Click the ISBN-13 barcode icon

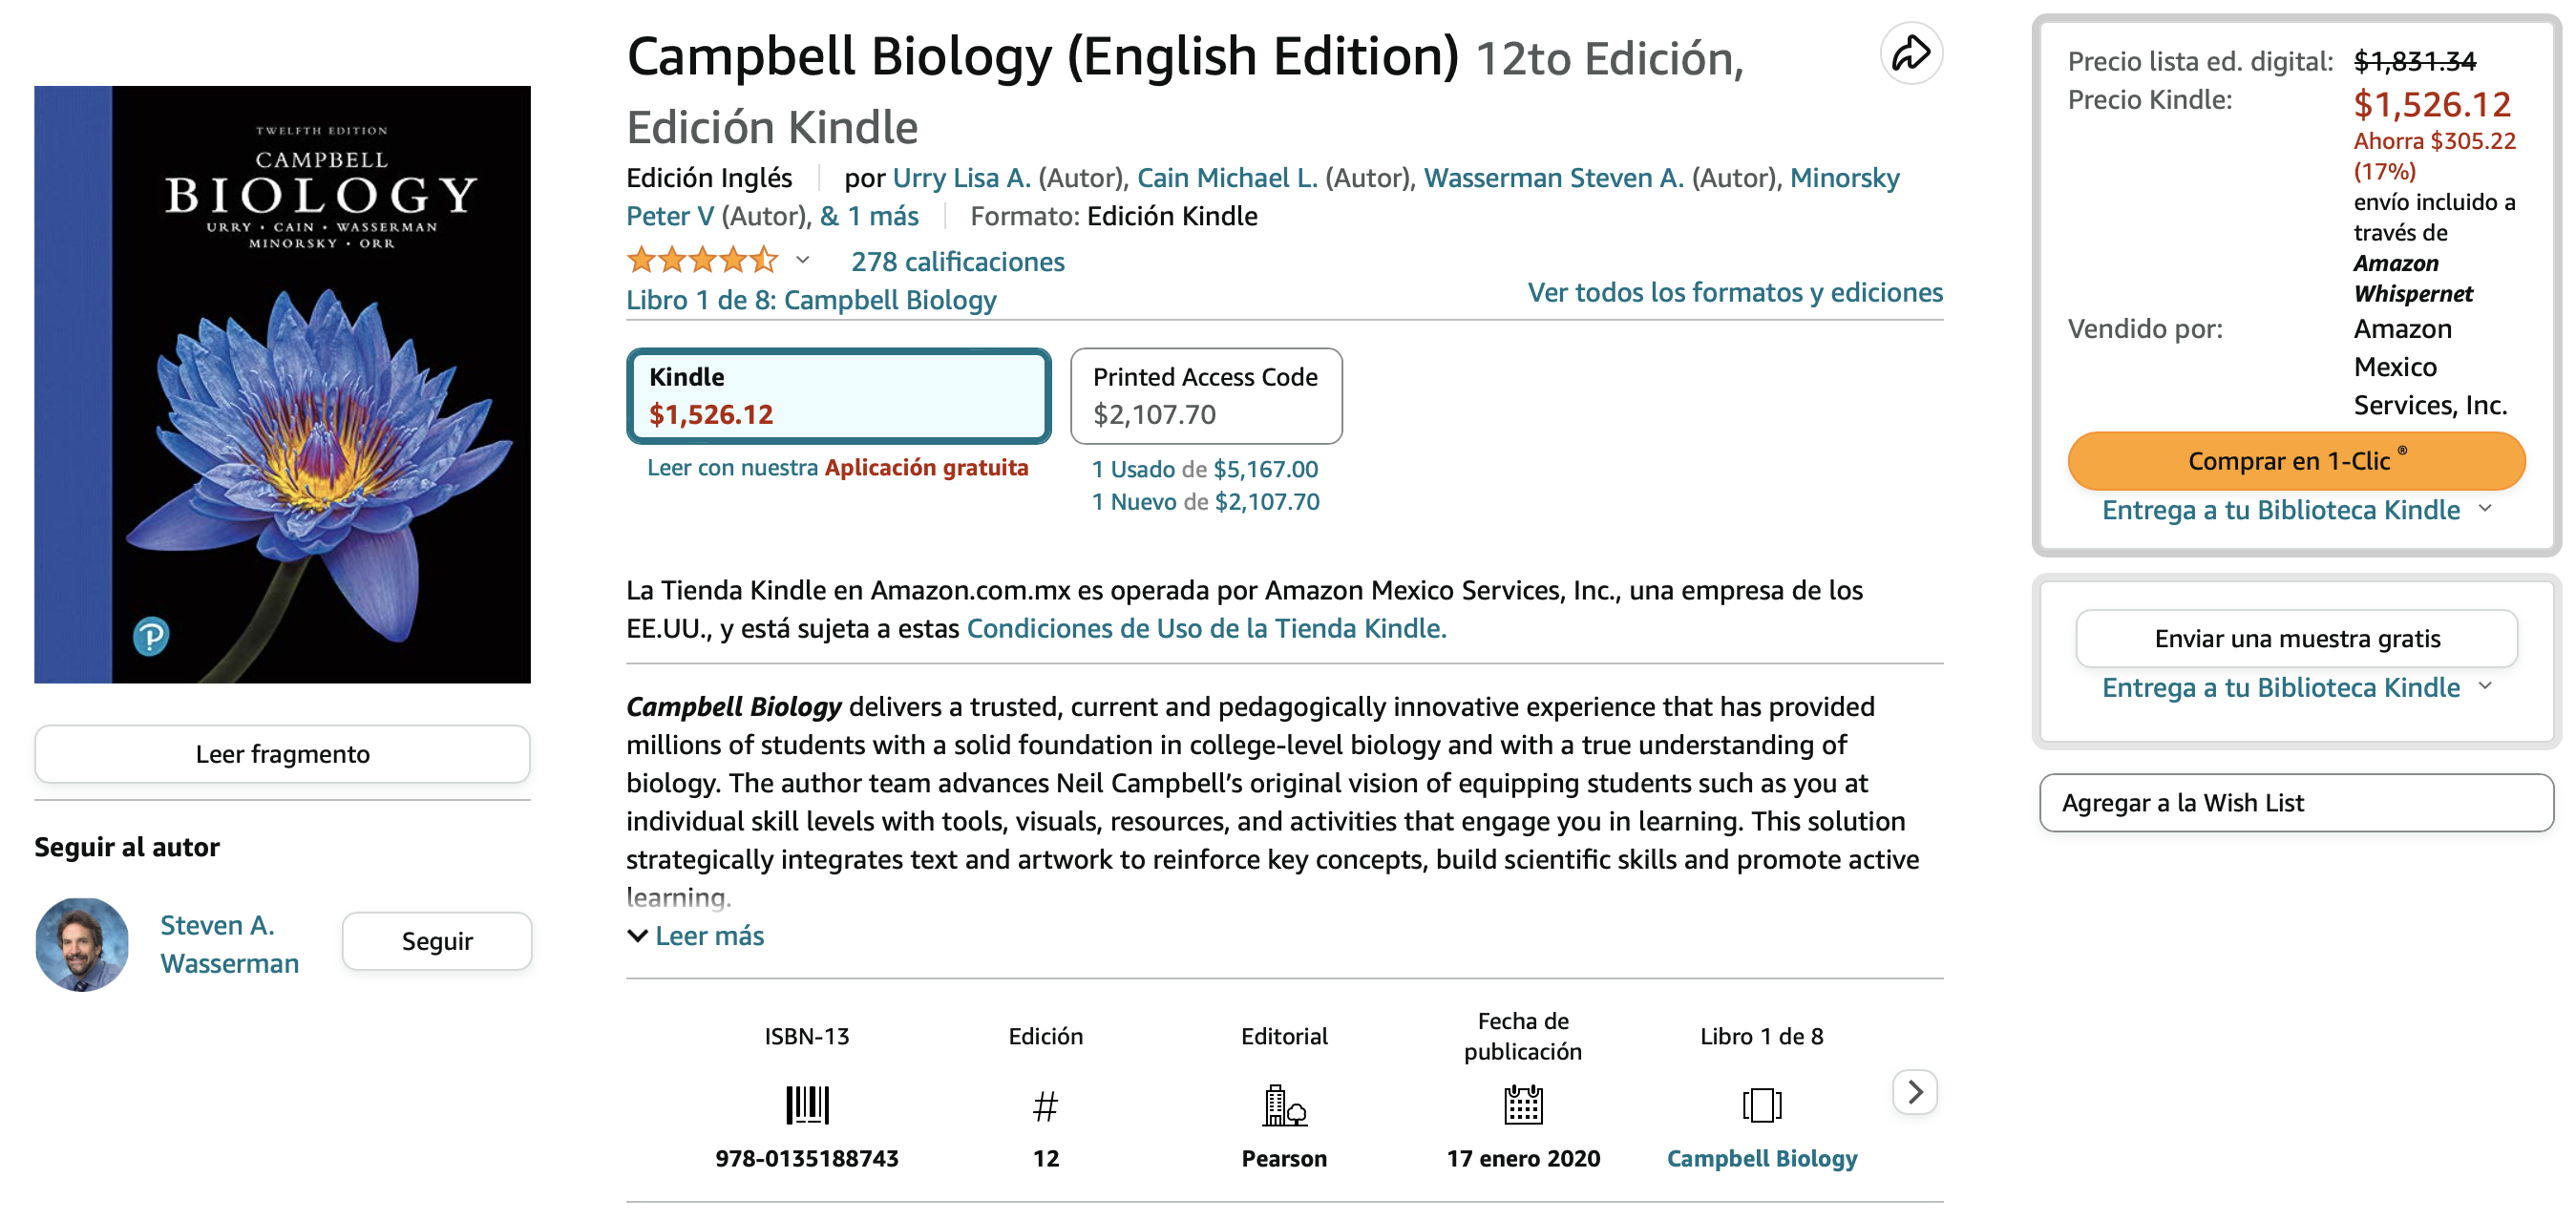tap(806, 1105)
